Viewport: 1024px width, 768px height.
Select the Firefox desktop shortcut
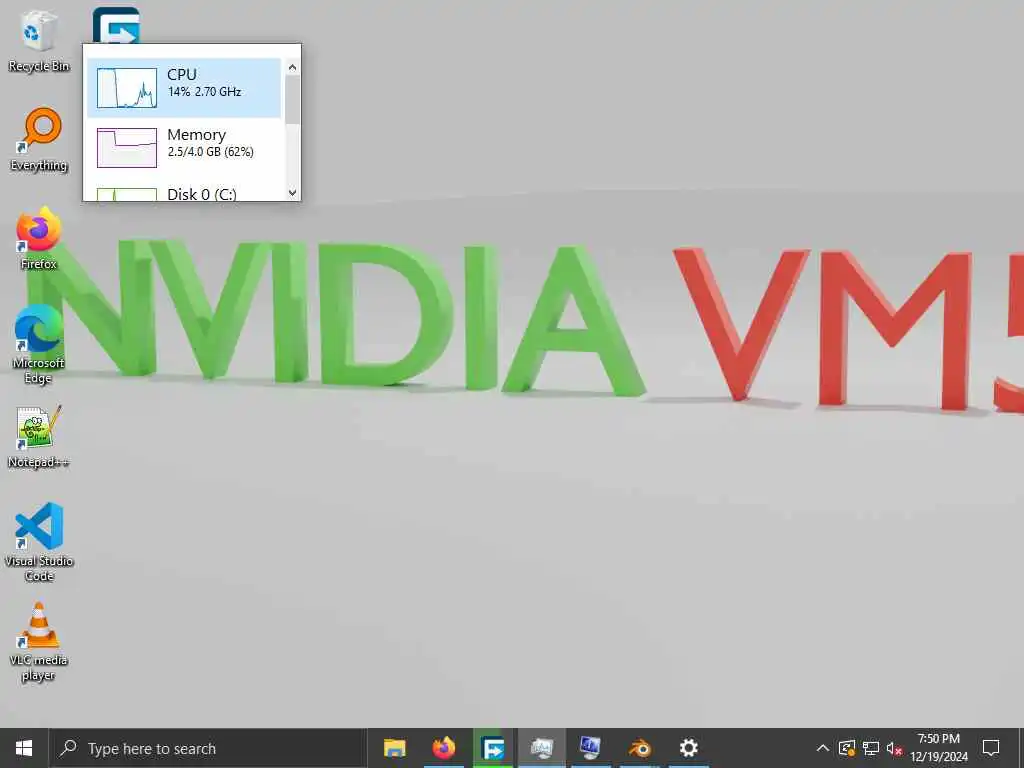(x=39, y=238)
